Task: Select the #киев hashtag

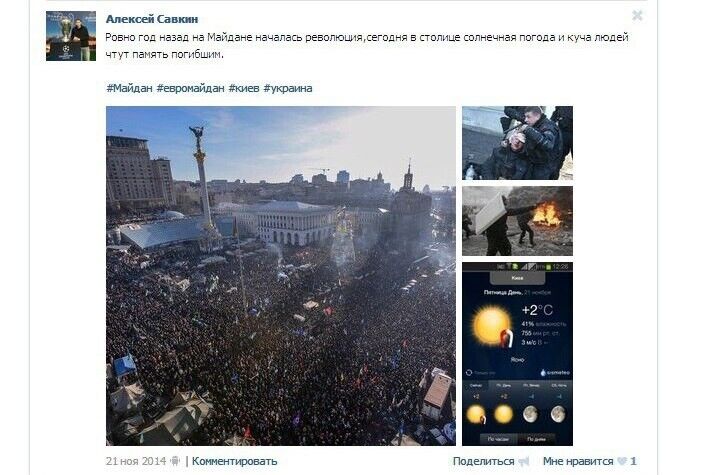Action: tap(244, 88)
